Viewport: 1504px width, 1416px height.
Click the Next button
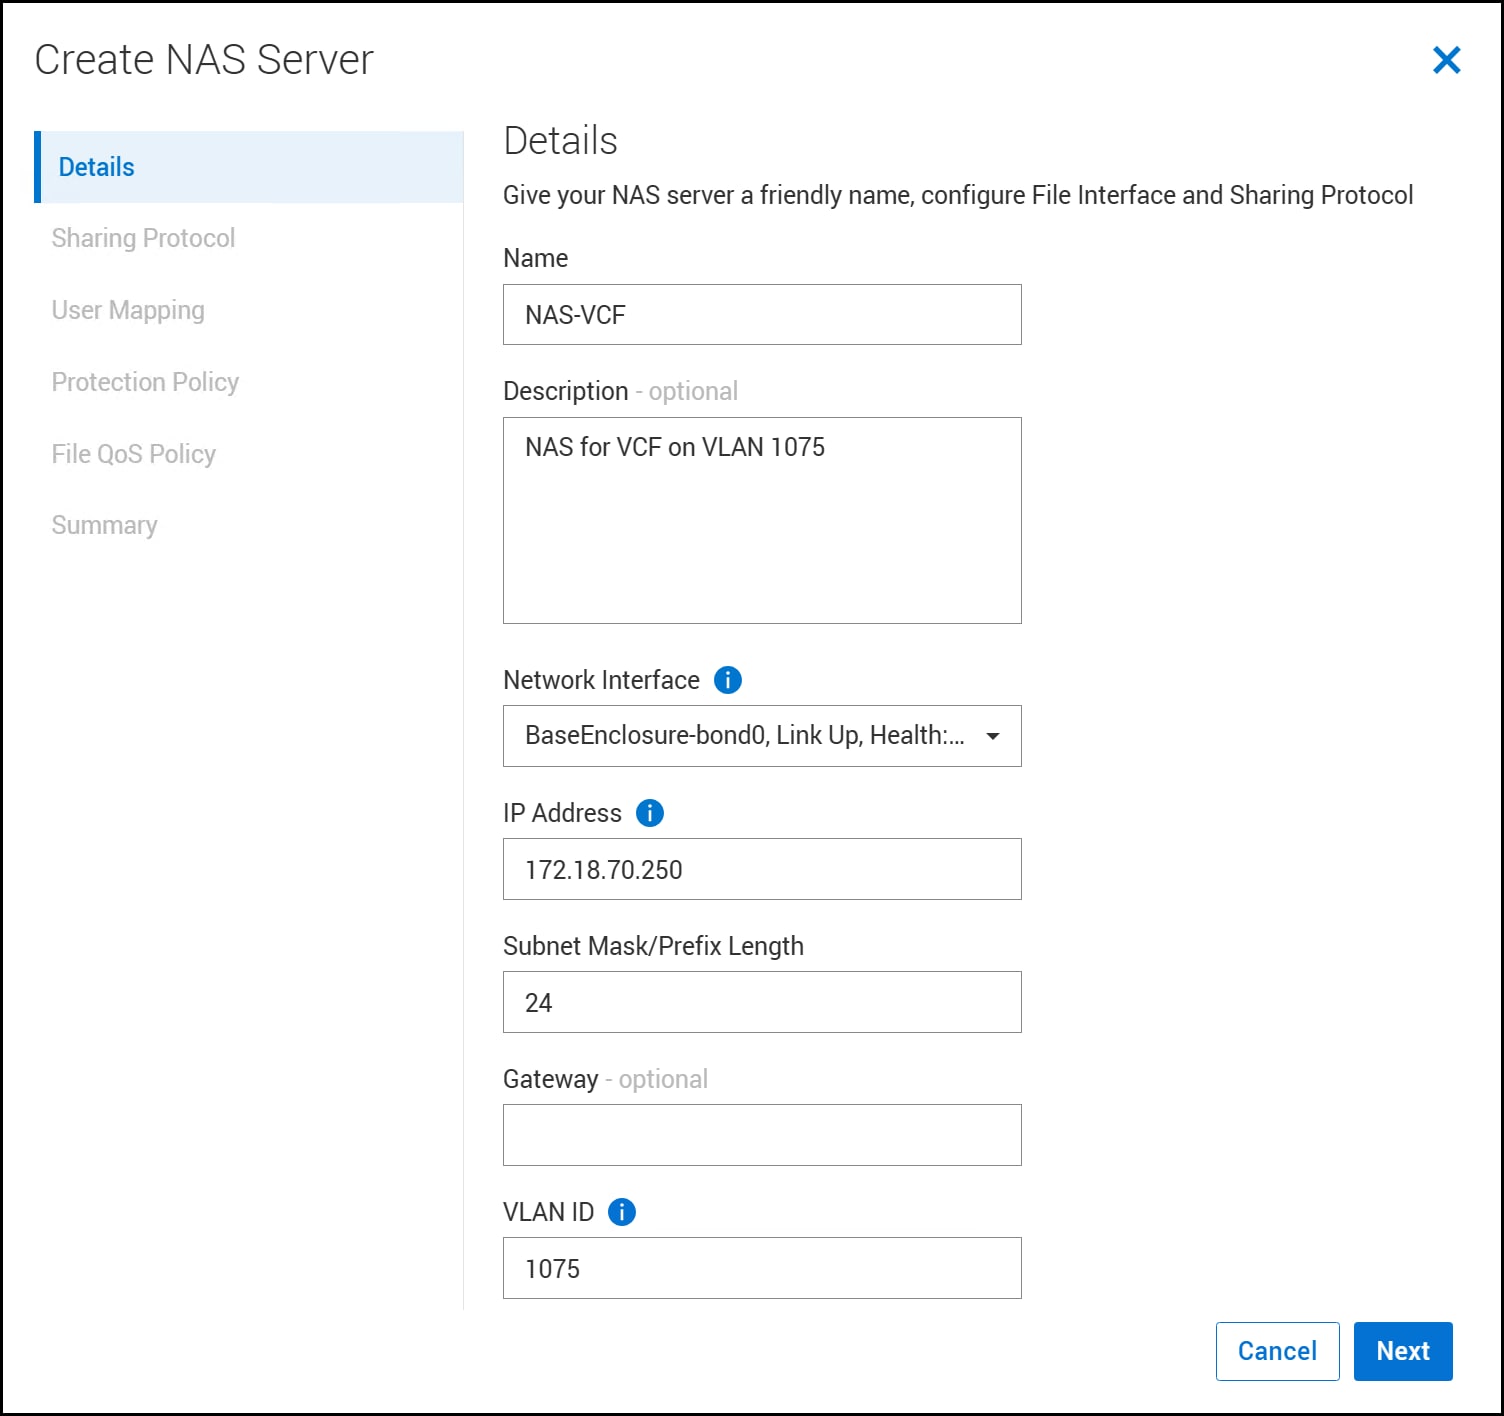(1403, 1351)
